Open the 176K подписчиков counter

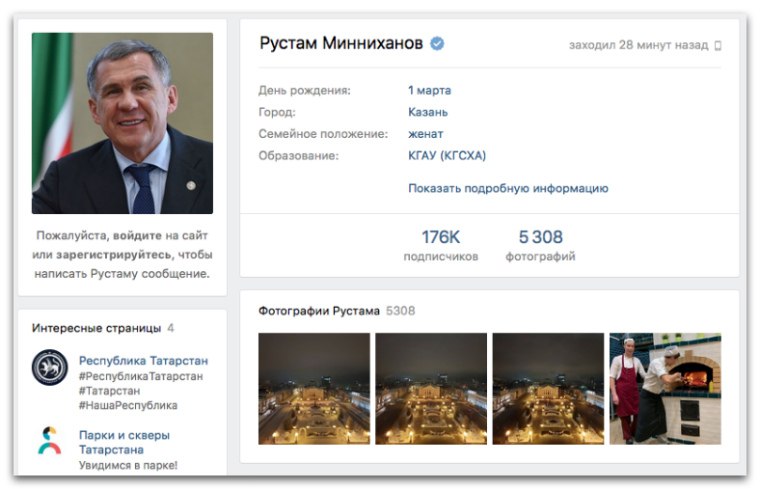click(441, 245)
